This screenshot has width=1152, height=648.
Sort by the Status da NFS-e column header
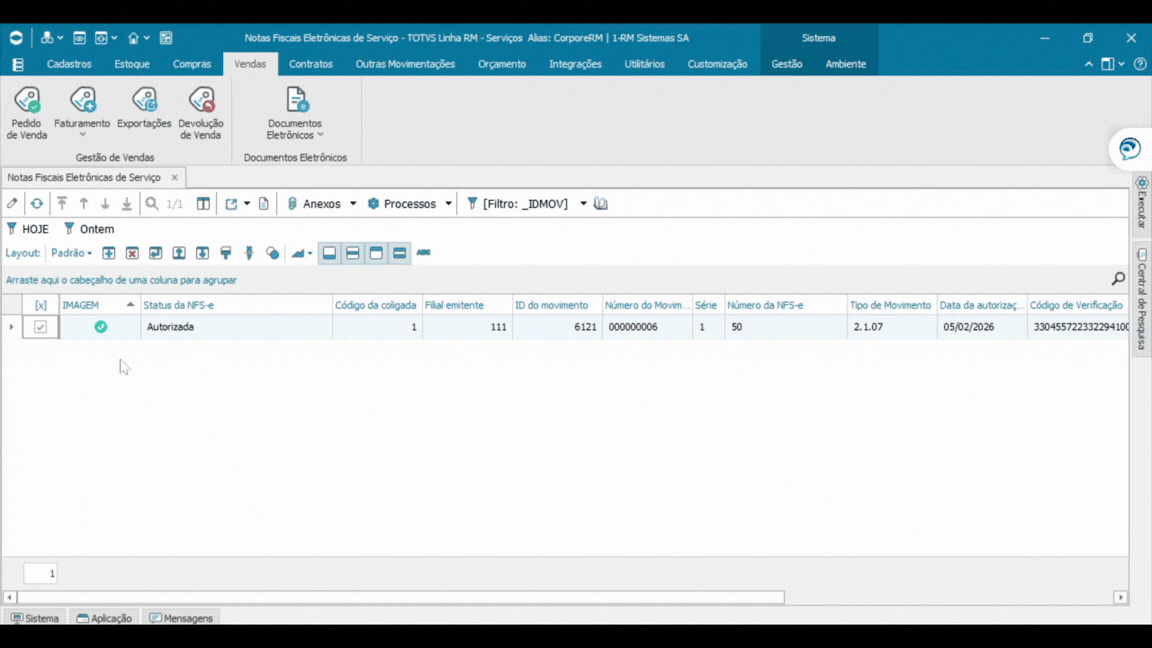[236, 305]
